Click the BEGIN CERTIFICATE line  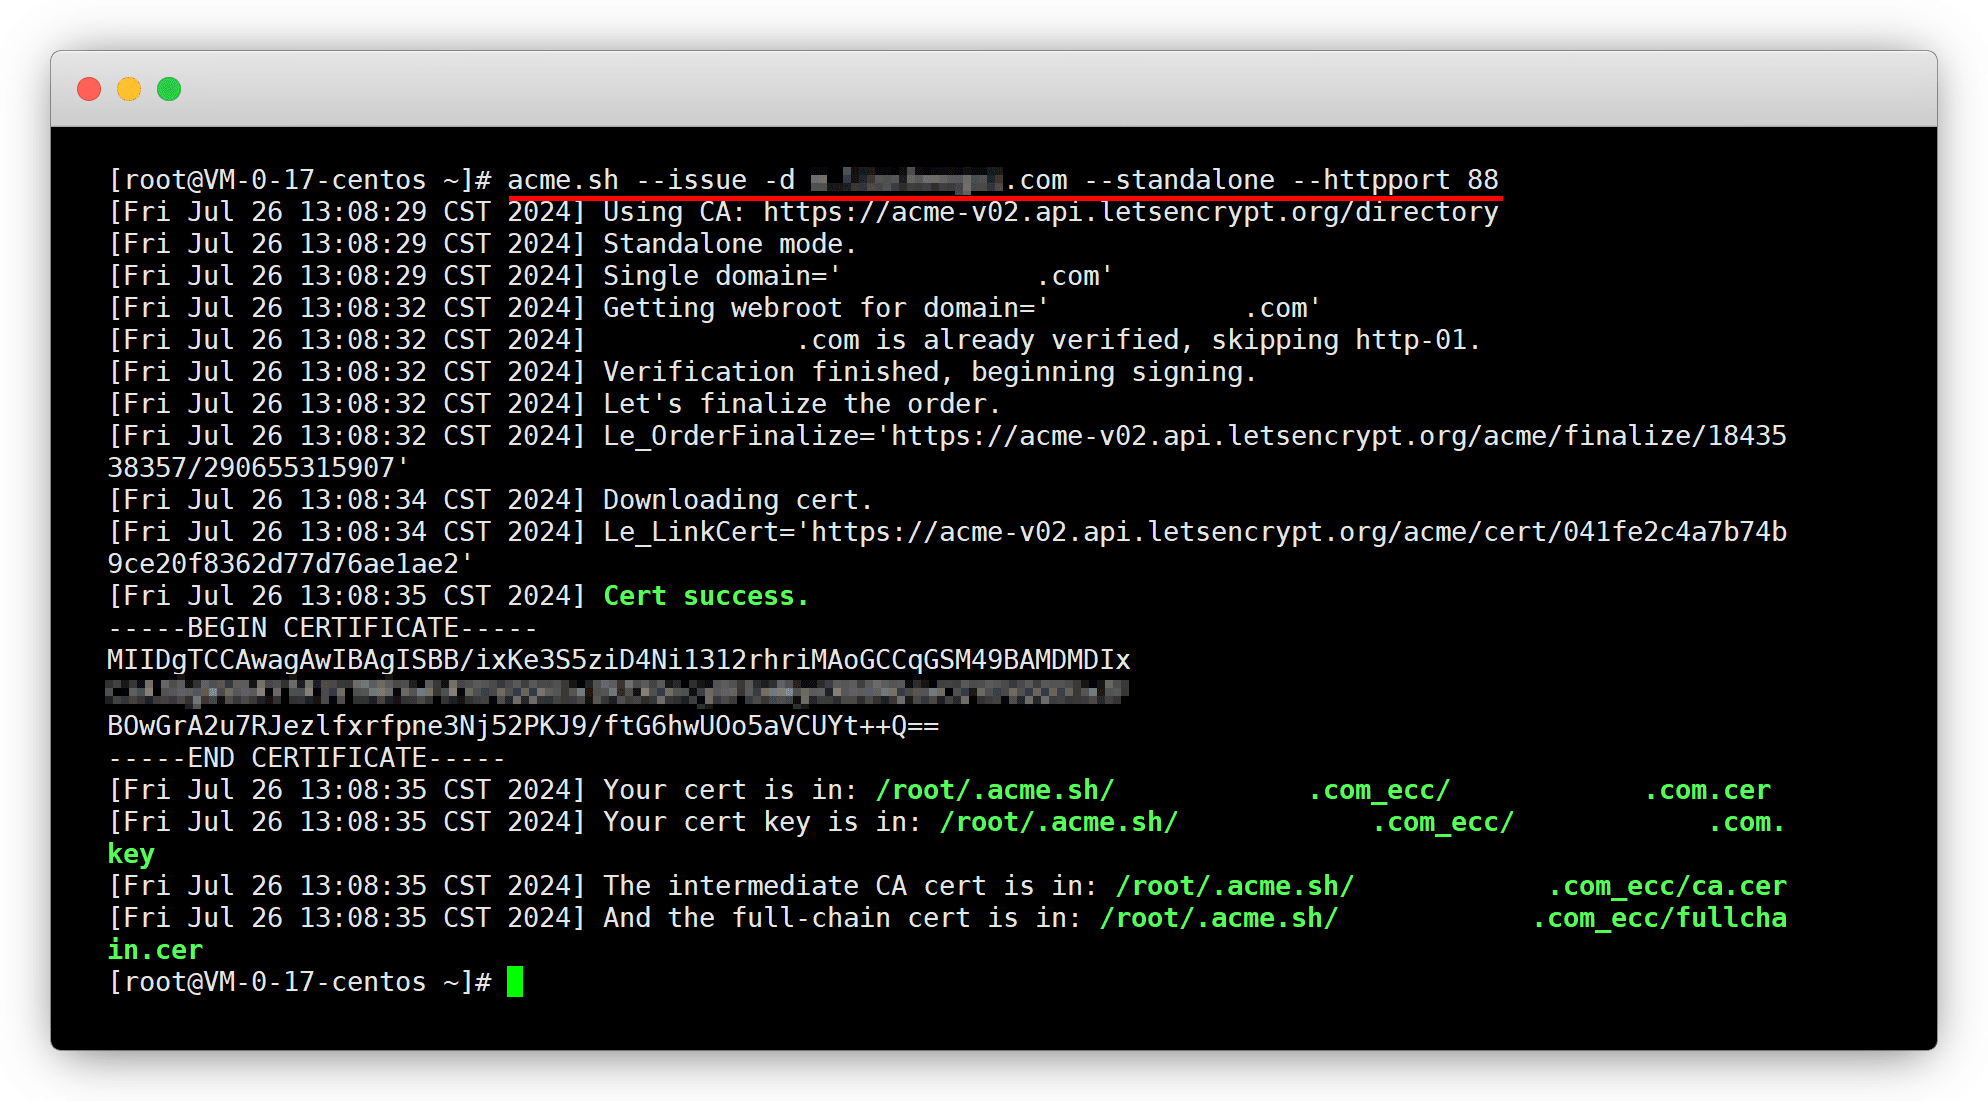coord(322,628)
